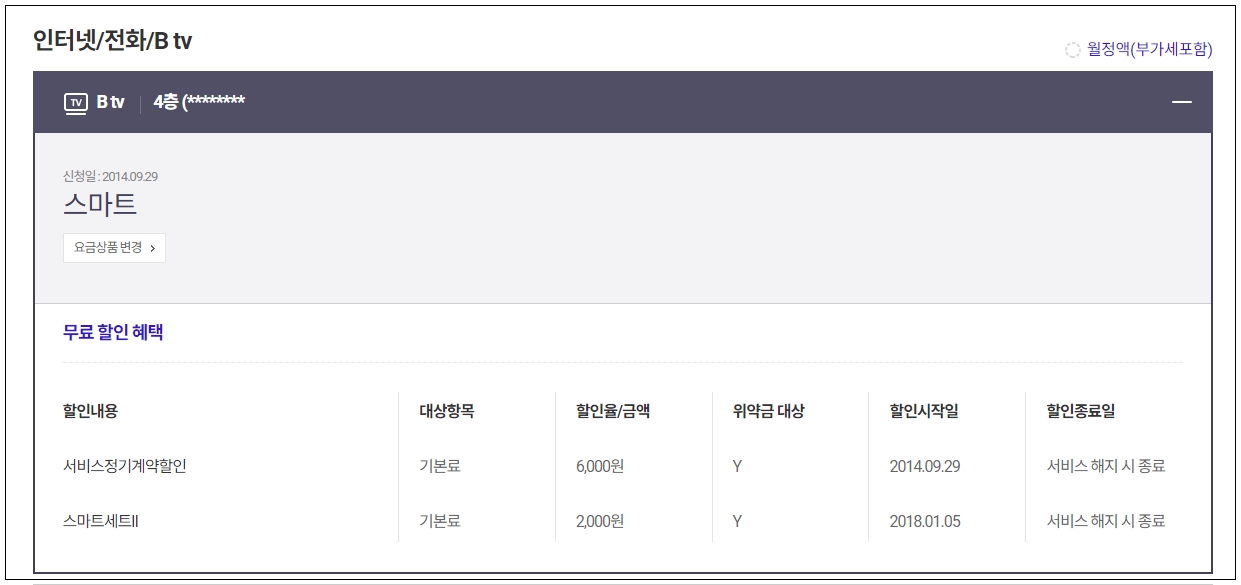Click the 스마트 plan name
This screenshot has width=1241, height=585.
click(100, 205)
